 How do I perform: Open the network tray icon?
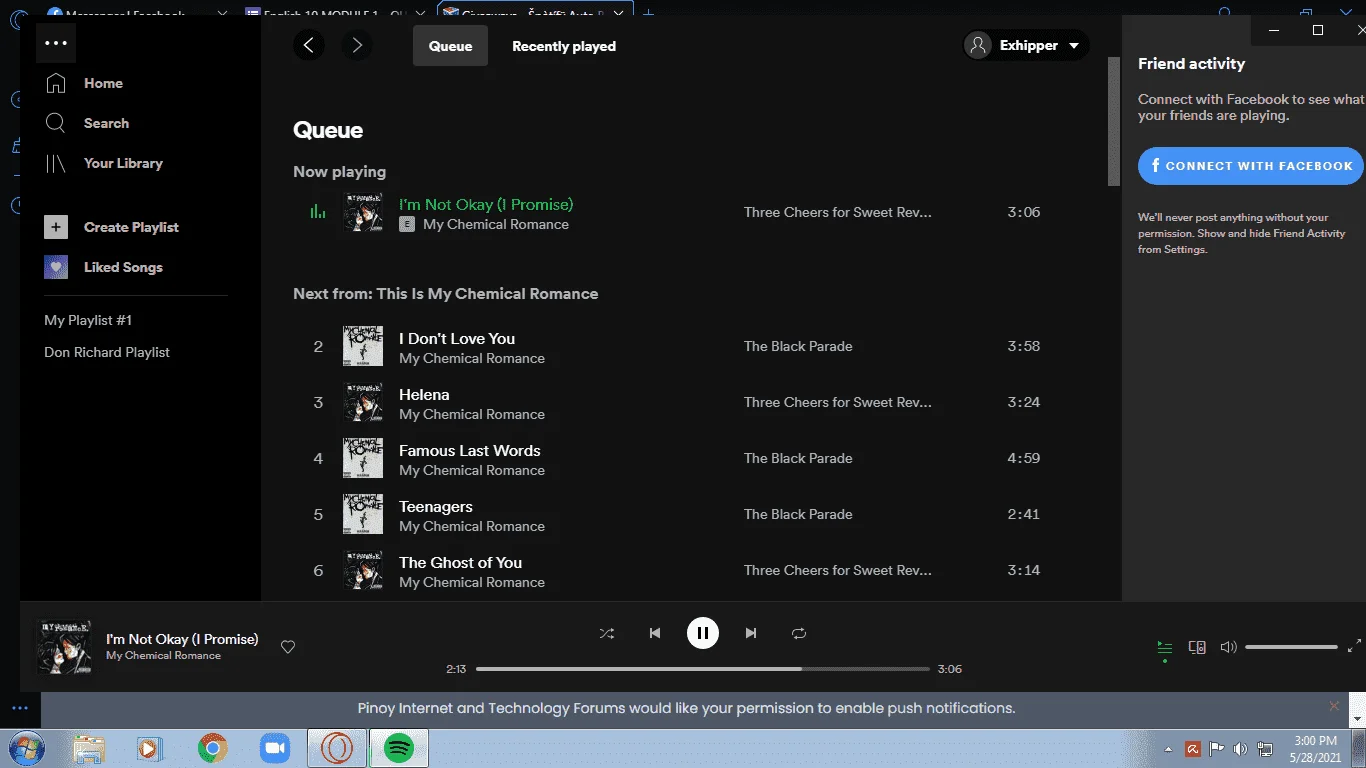coord(1265,749)
